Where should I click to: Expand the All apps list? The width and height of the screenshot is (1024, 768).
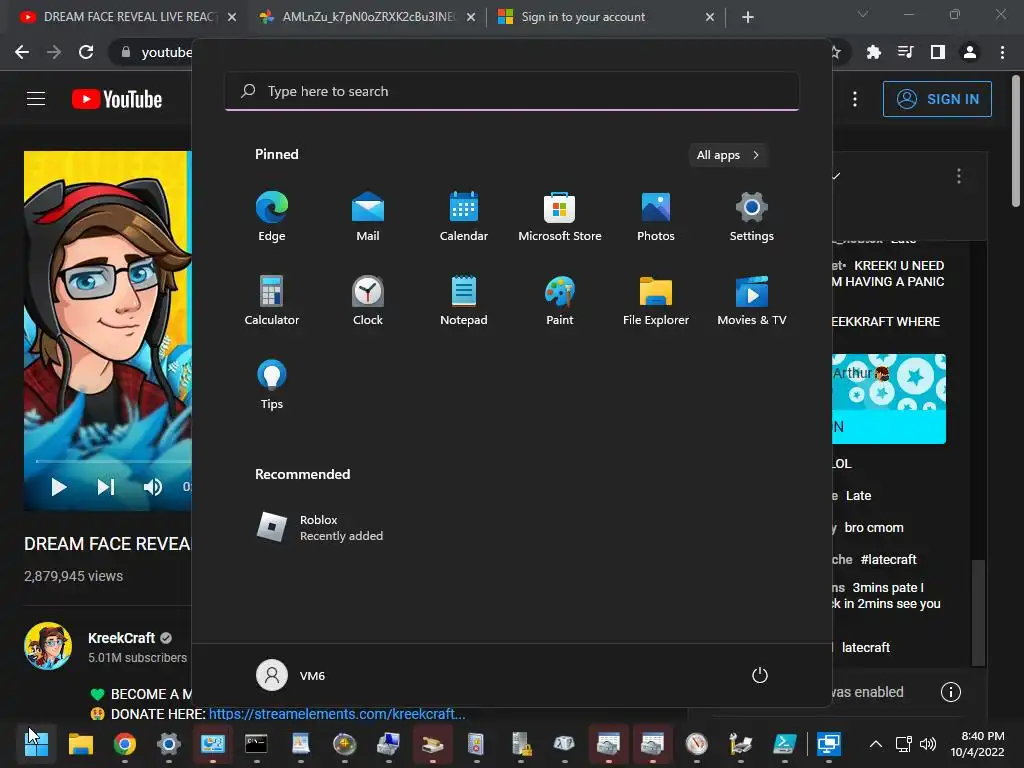coord(728,155)
